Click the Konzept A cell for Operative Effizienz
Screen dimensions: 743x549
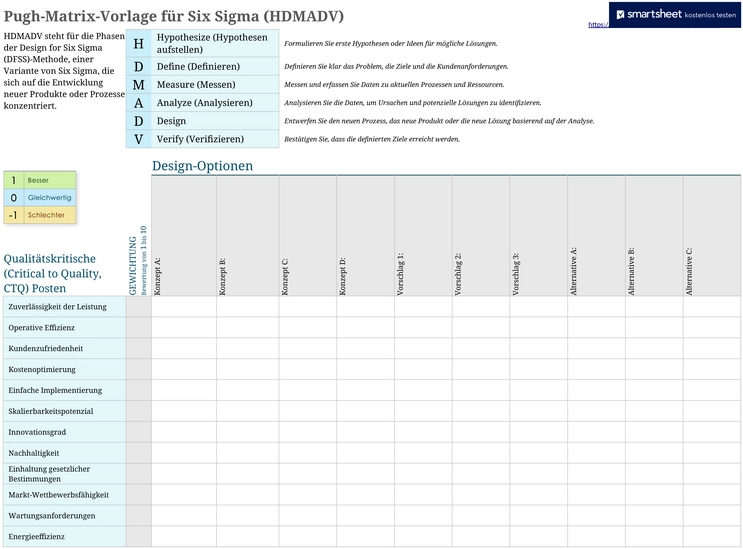[184, 328]
